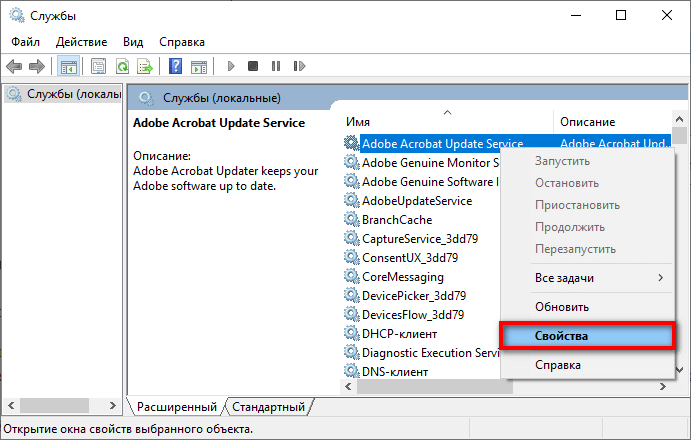This screenshot has width=691, height=440.
Task: Click gear icon next to DevicesFlow_3dd79
Action: (x=351, y=314)
